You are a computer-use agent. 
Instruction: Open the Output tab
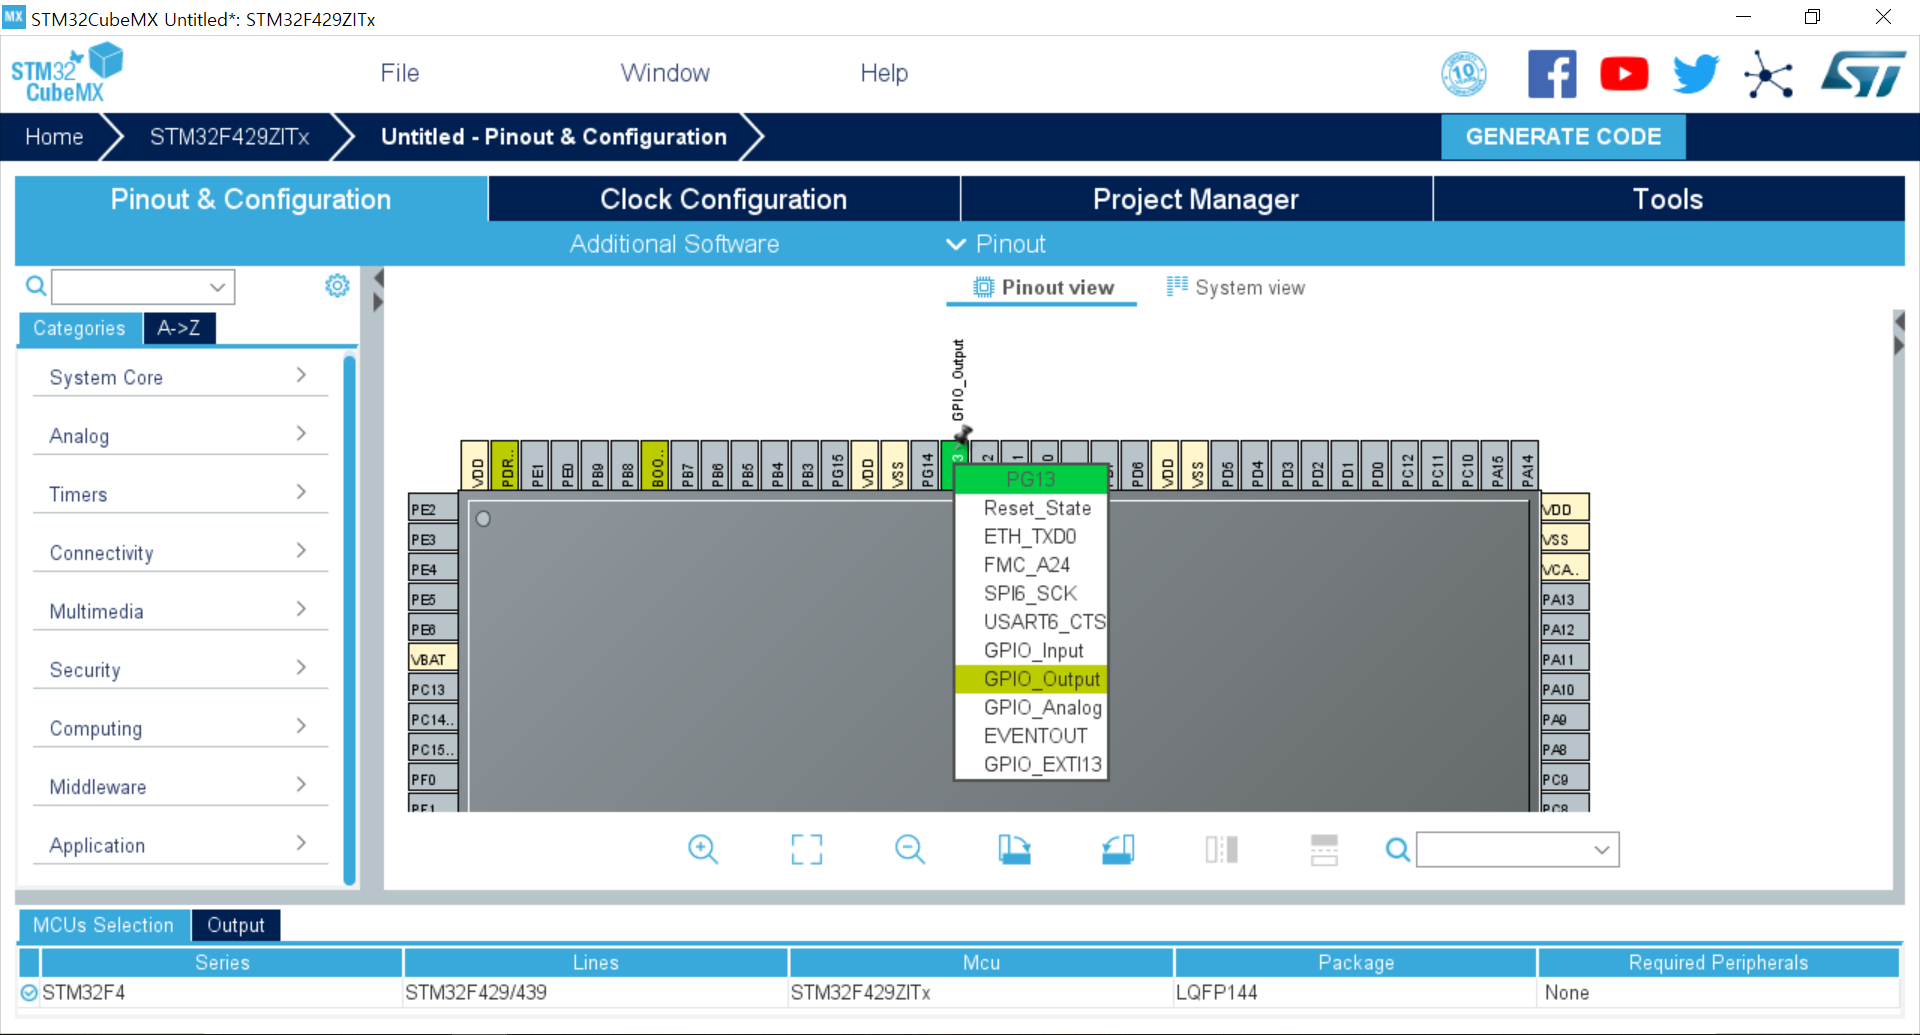pyautogui.click(x=236, y=925)
